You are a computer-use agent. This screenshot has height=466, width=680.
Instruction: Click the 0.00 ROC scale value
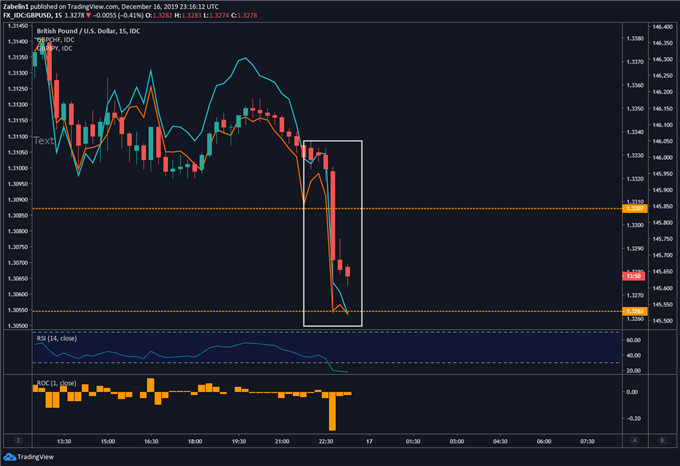[632, 392]
